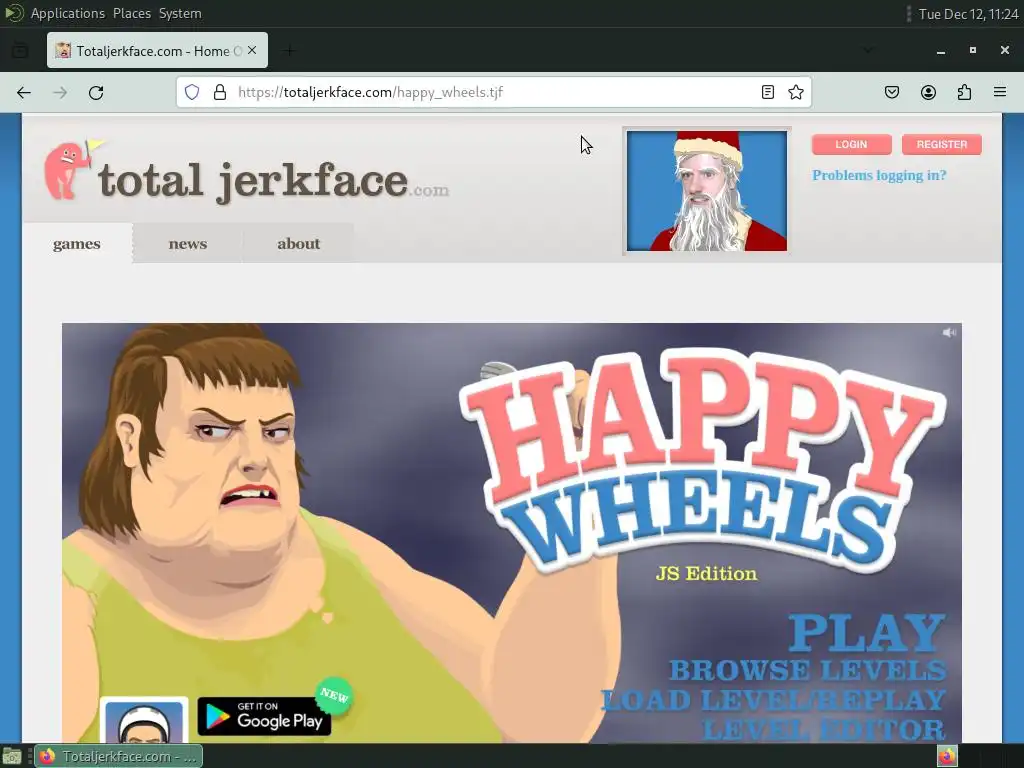Open the Save to Pocket icon
Viewport: 1024px width, 768px height.
coord(892,92)
